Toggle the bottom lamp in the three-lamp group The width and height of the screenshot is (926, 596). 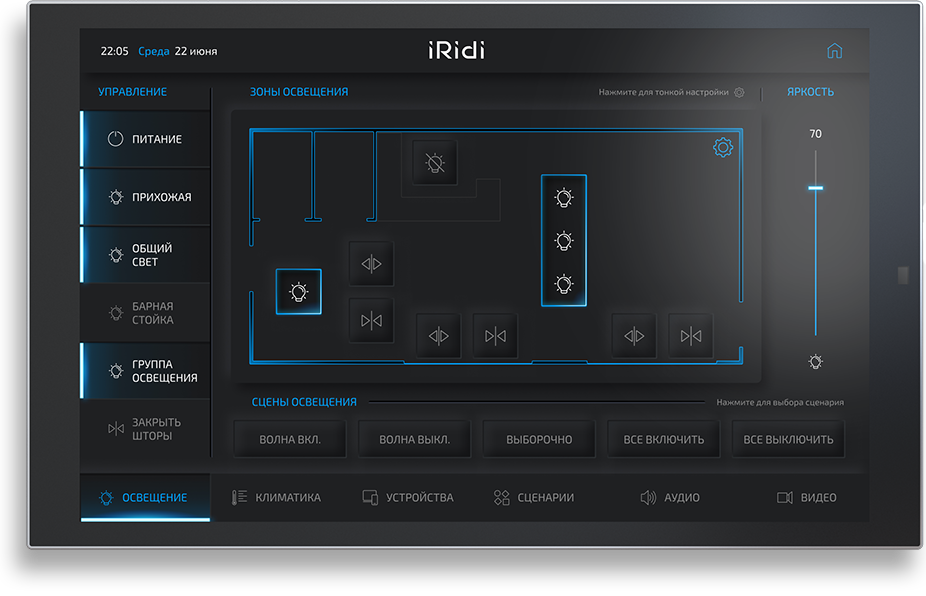(x=564, y=284)
